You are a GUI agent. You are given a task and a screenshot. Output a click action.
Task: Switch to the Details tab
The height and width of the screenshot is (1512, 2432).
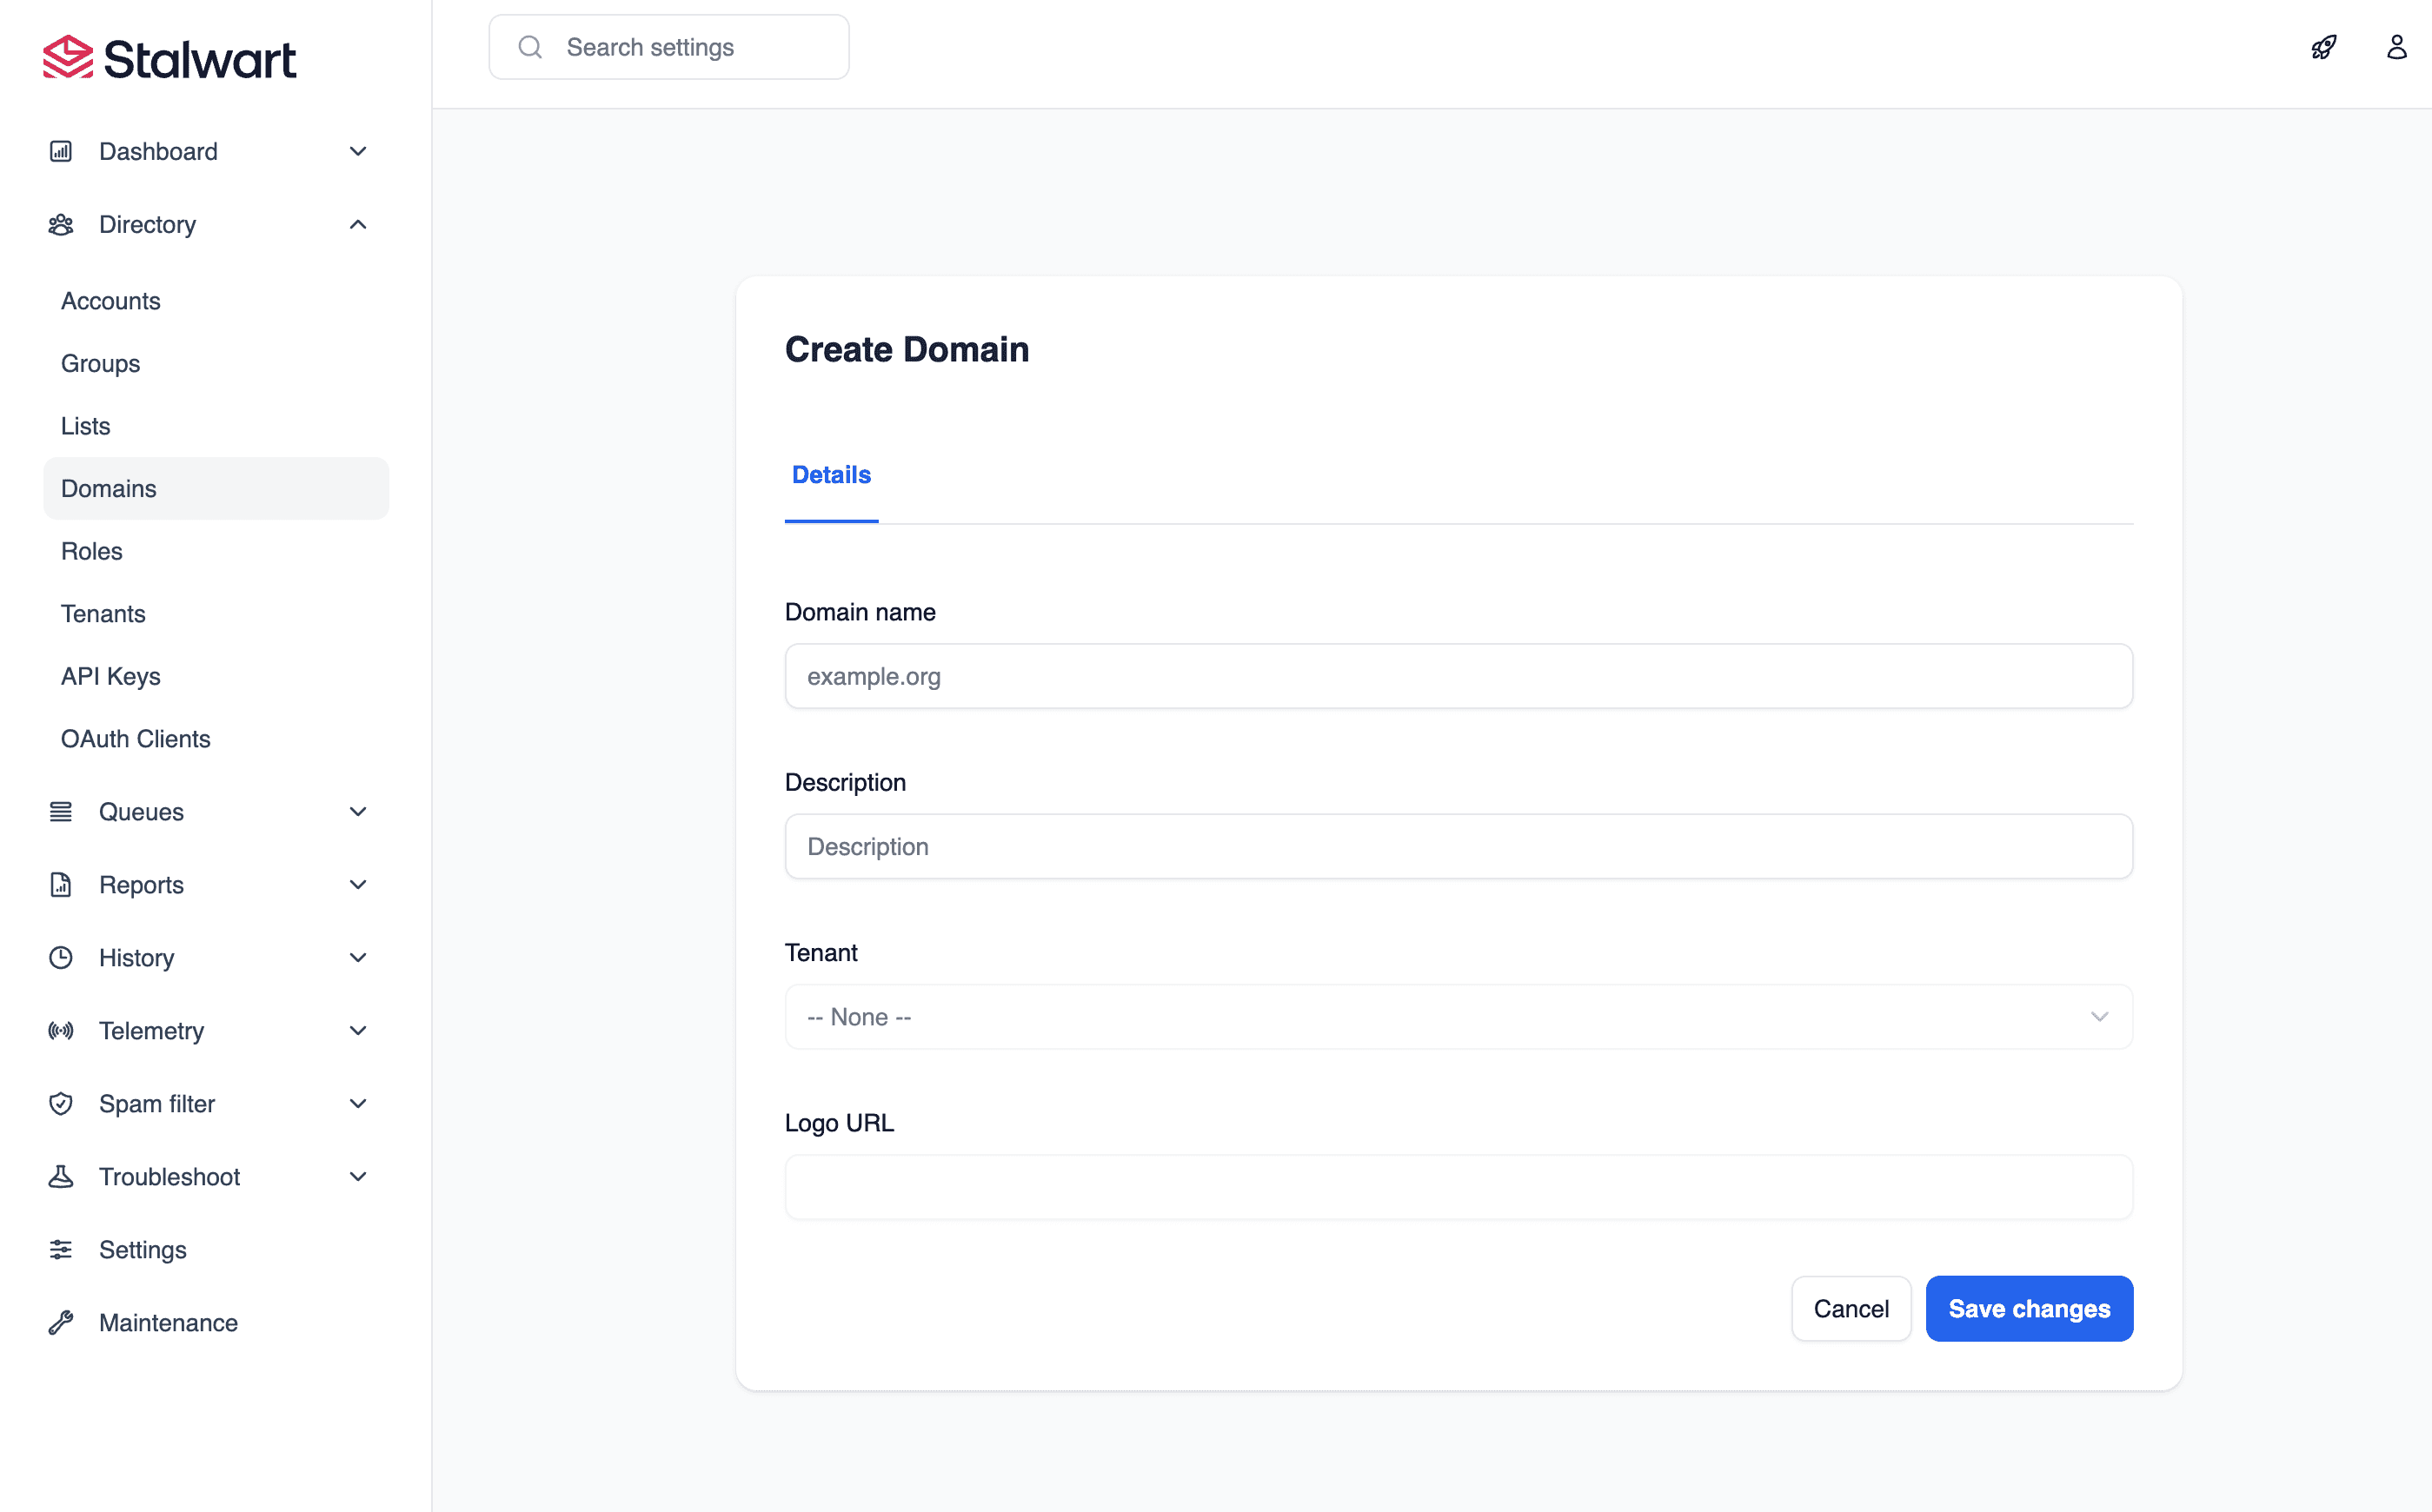[x=831, y=475]
